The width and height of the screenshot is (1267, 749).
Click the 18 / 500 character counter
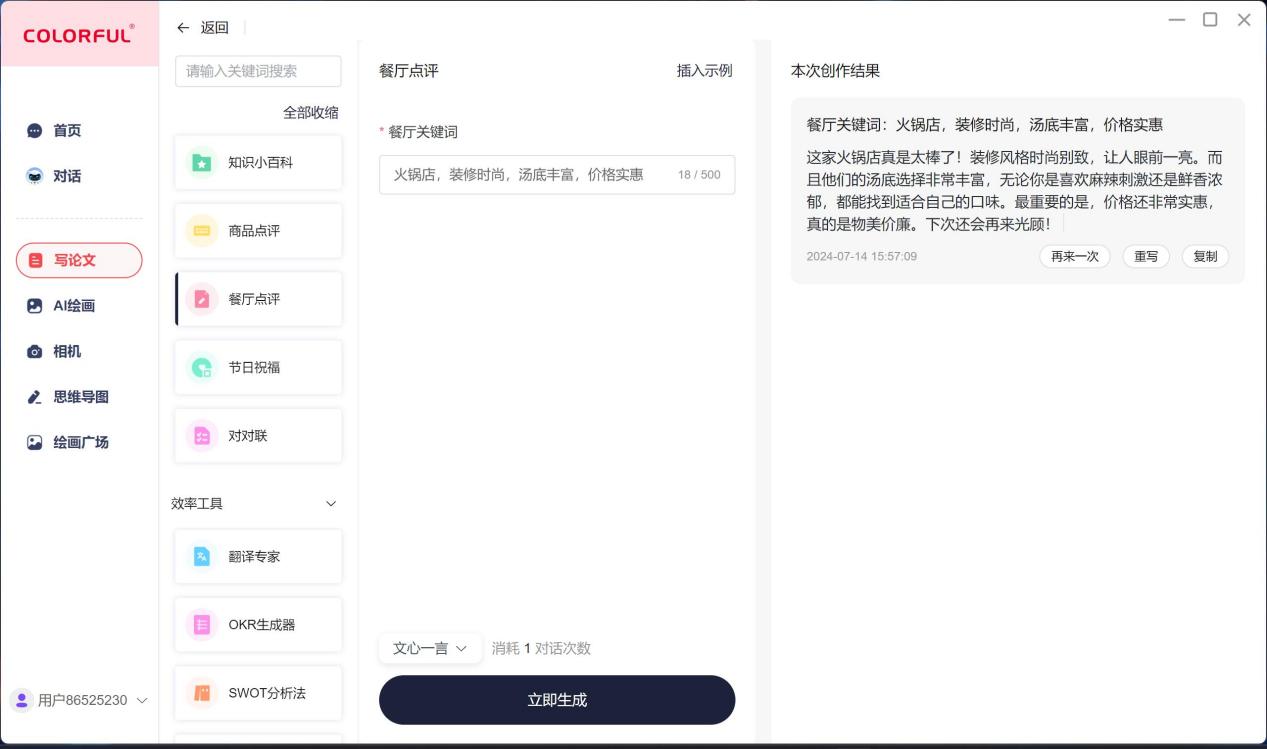[699, 175]
